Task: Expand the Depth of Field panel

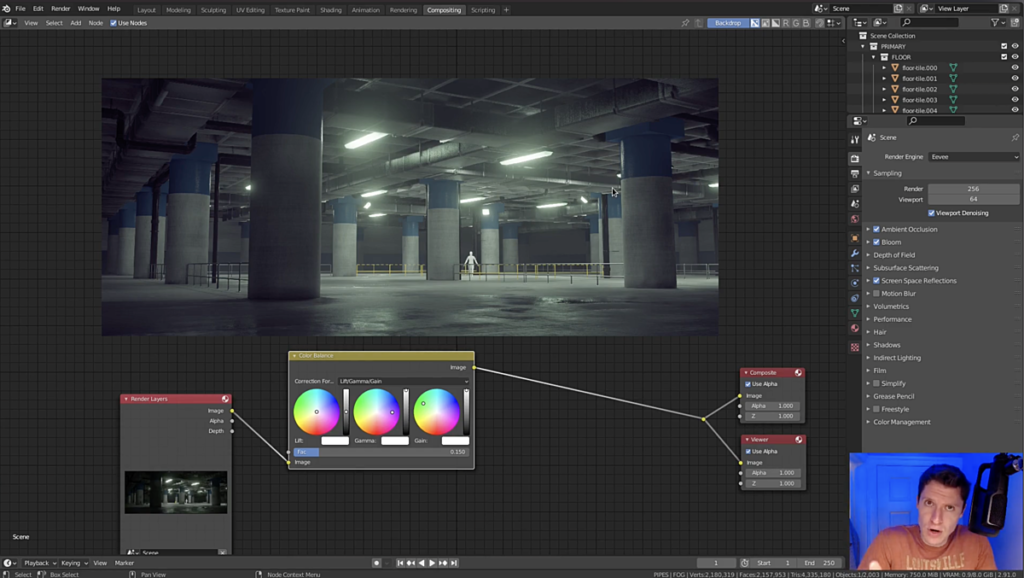Action: coord(893,255)
